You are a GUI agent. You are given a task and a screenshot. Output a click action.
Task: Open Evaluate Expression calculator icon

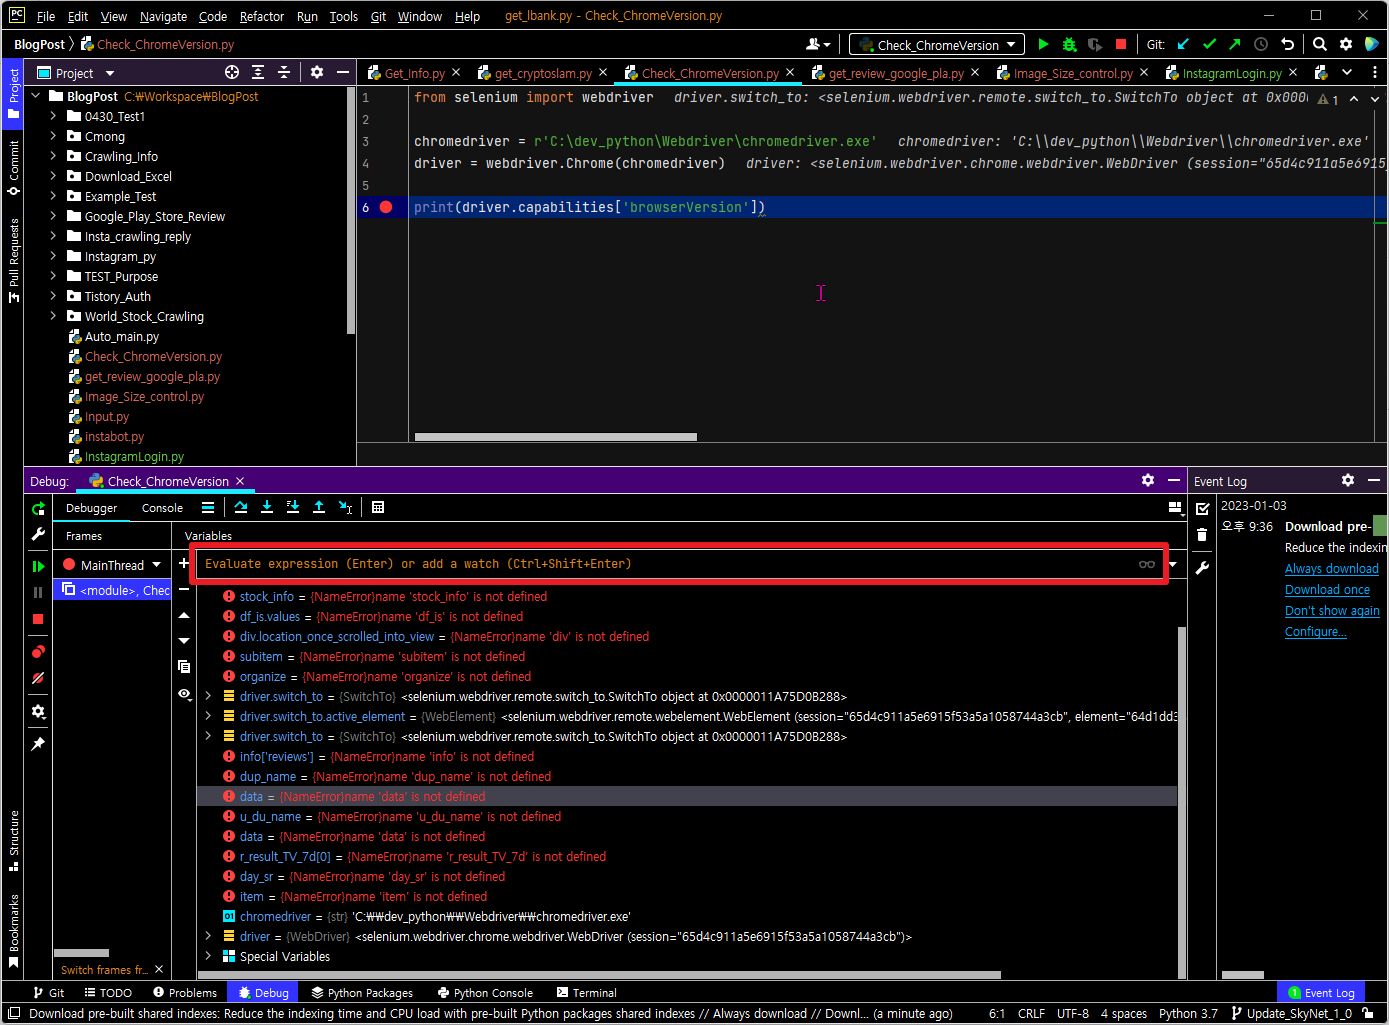coord(378,507)
